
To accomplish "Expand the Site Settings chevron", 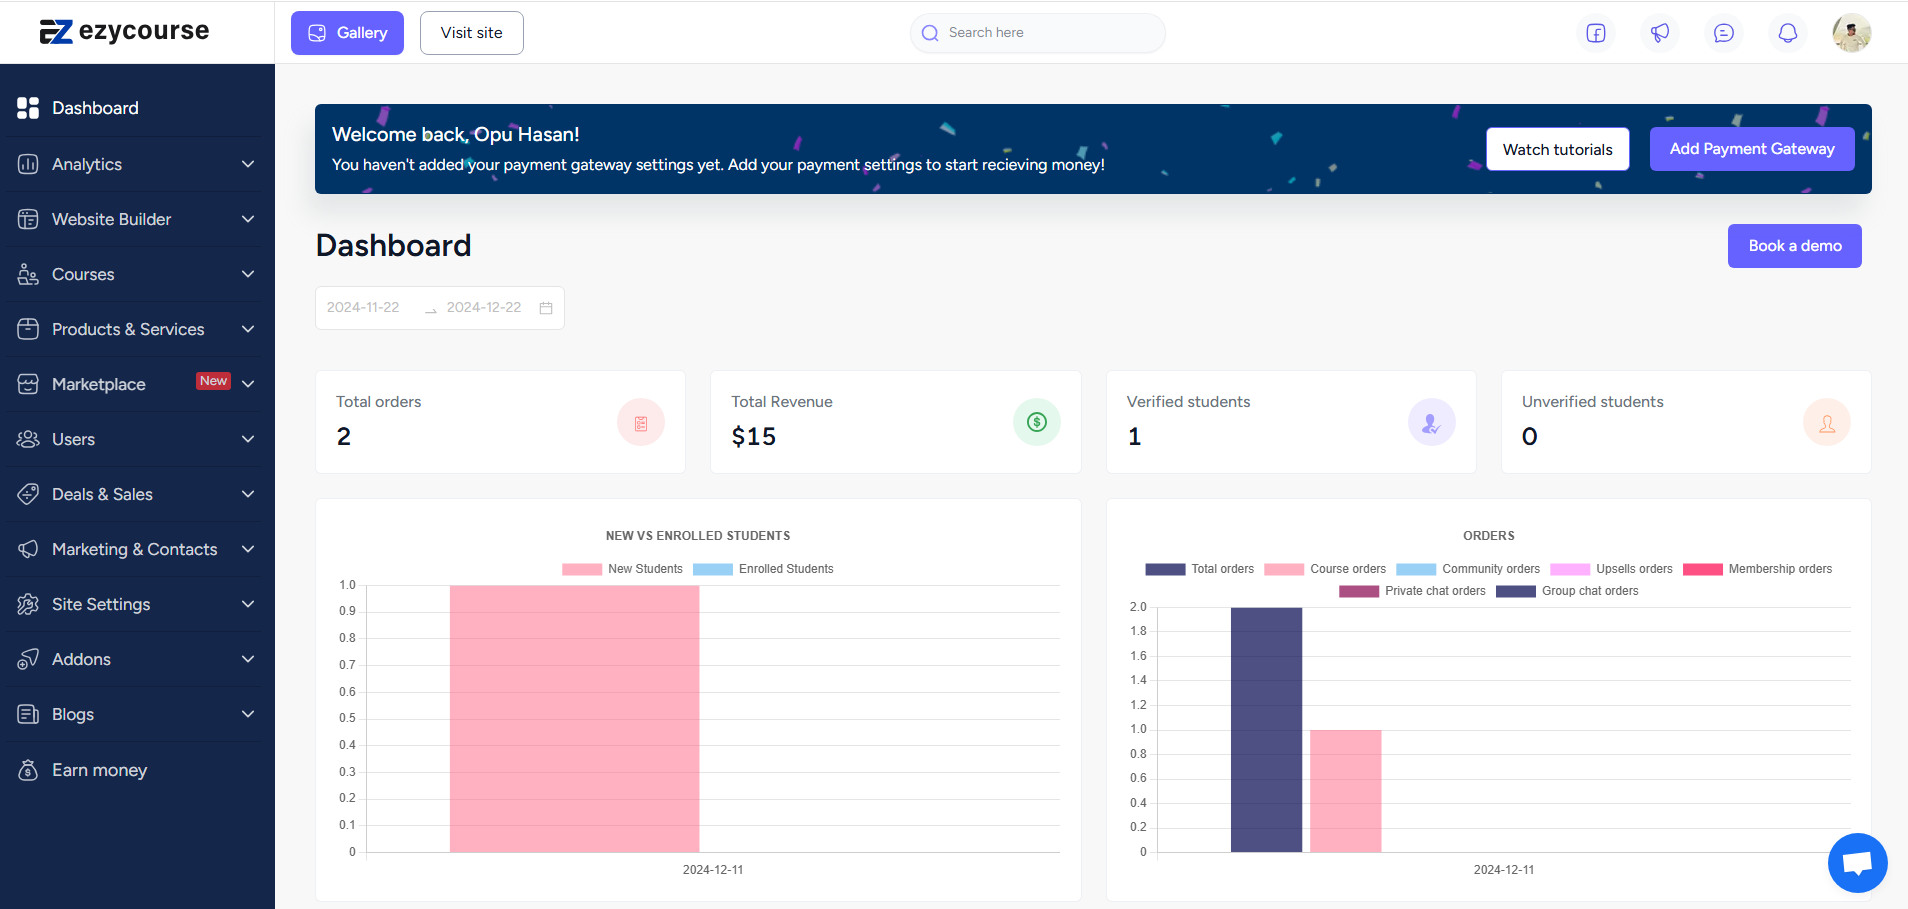I will (248, 604).
